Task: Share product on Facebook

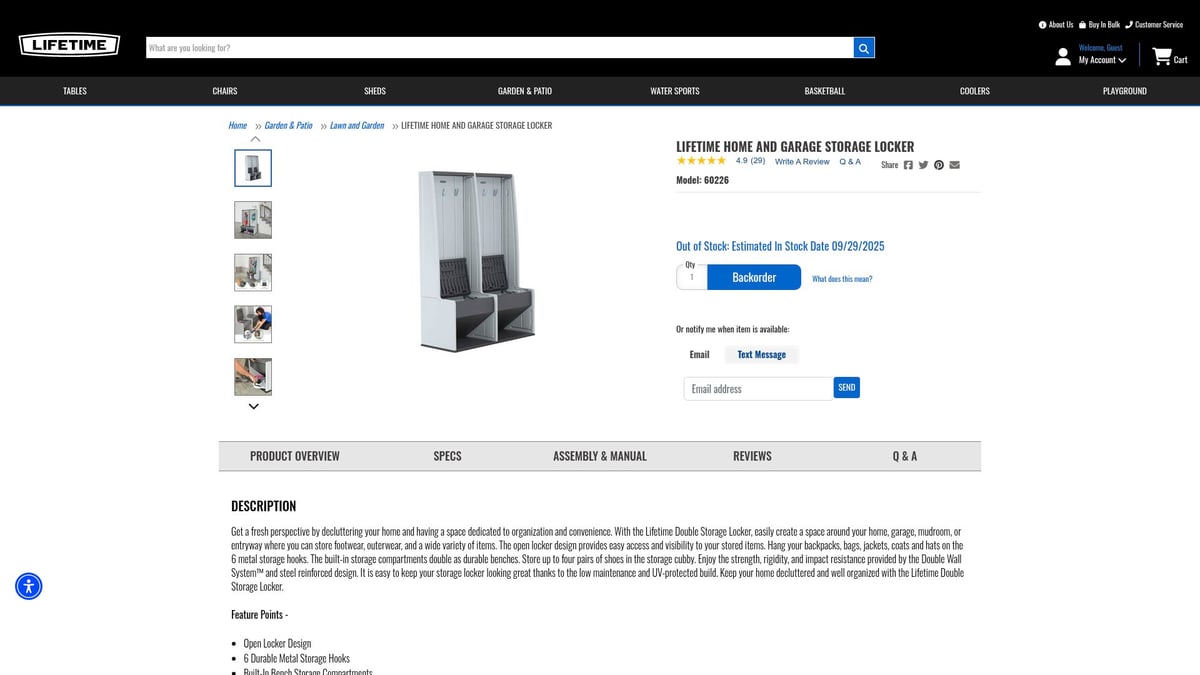Action: [x=908, y=165]
